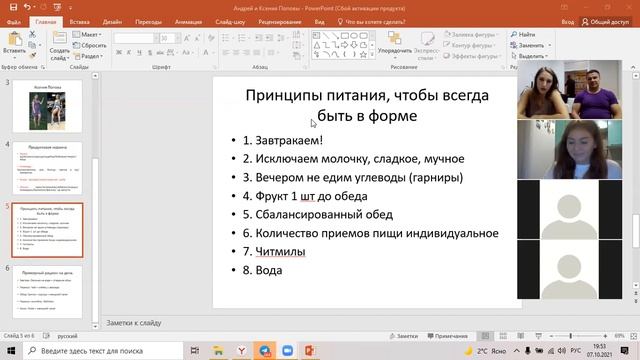Start slideshow from status bar icon

[x=538, y=336]
